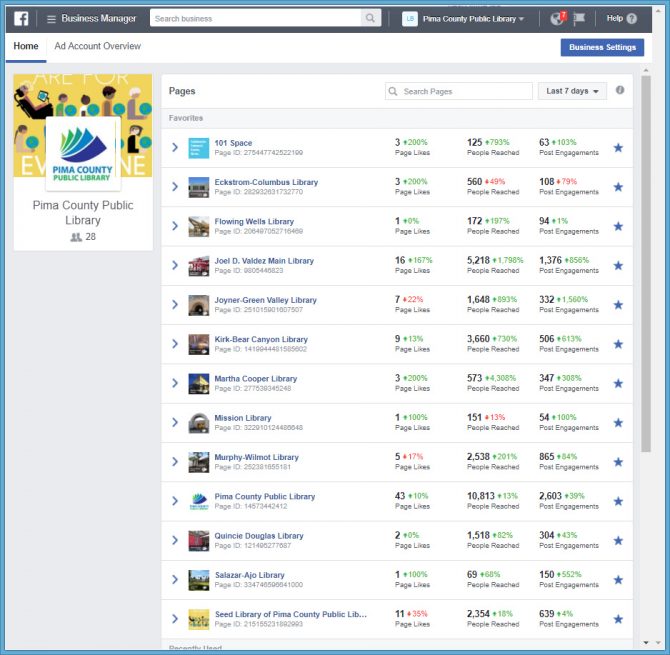Image resolution: width=670 pixels, height=655 pixels.
Task: Click the Salazar-Ajo Library page link
Action: coord(250,576)
